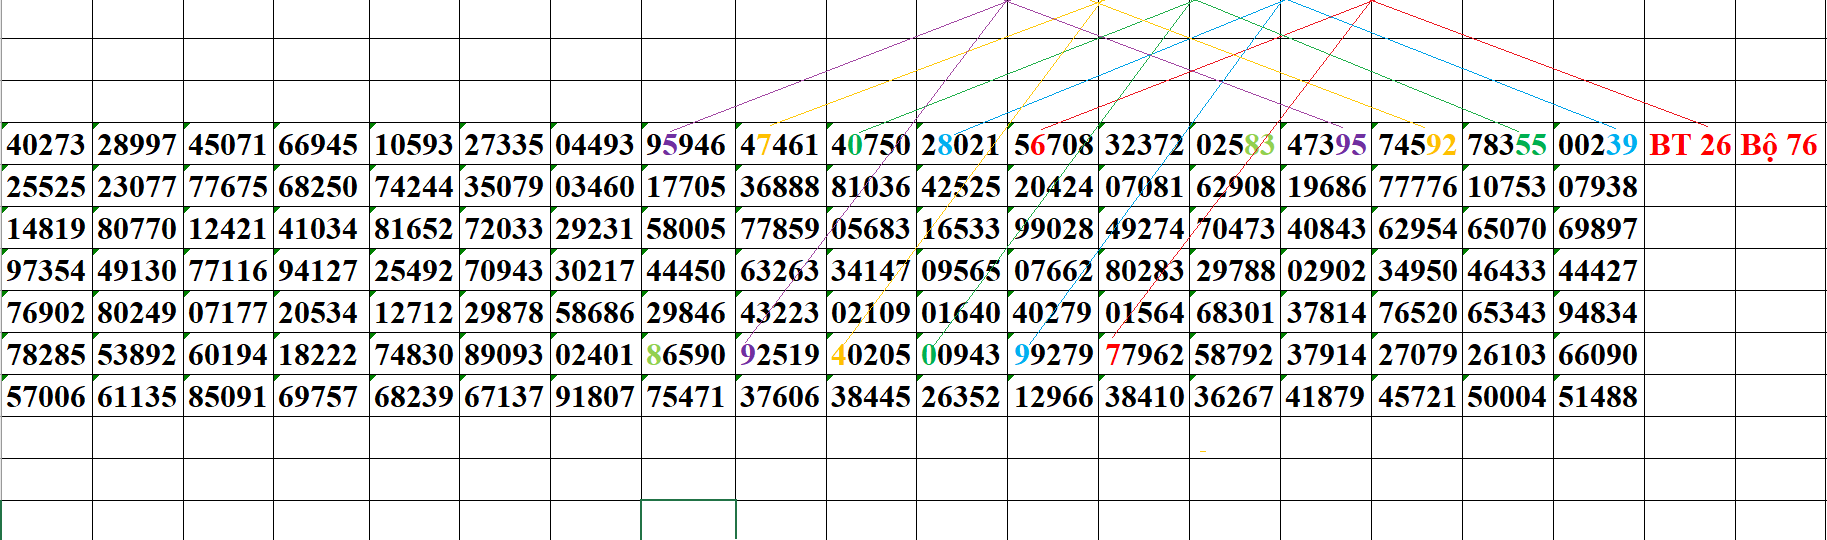
Task: Click the cell containing 51488
Action: coord(1598,397)
